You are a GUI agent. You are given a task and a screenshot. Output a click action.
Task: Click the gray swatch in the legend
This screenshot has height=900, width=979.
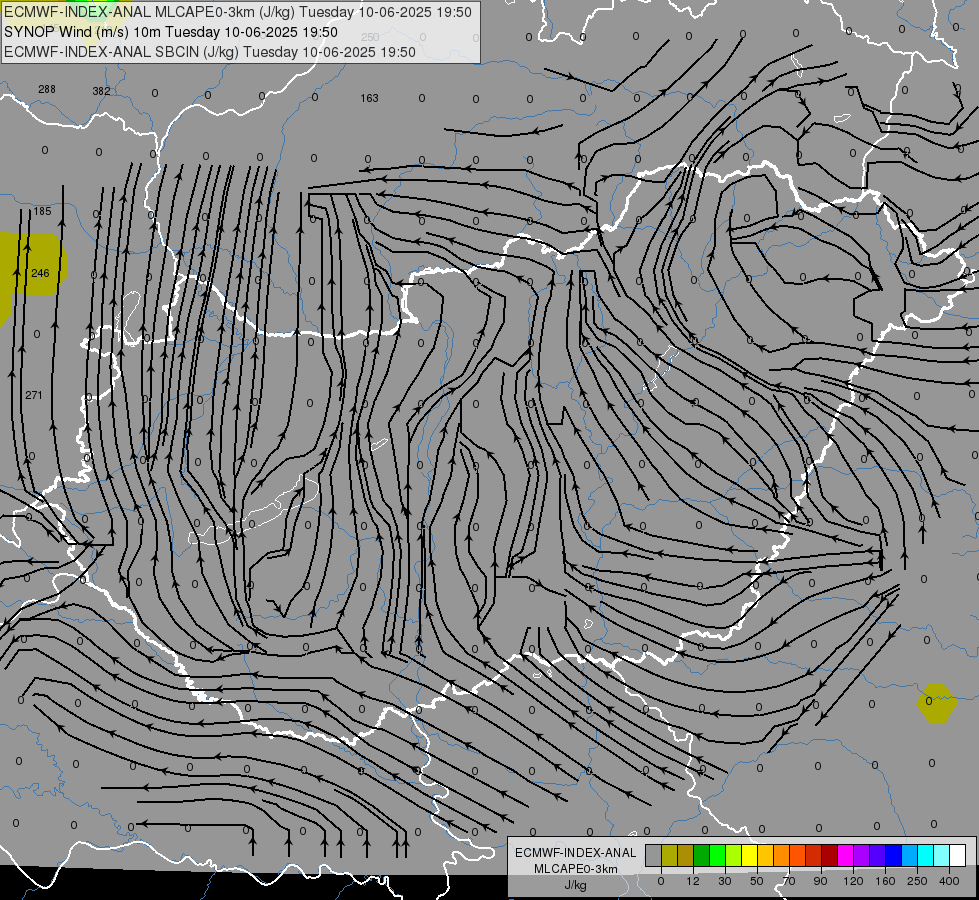click(654, 855)
